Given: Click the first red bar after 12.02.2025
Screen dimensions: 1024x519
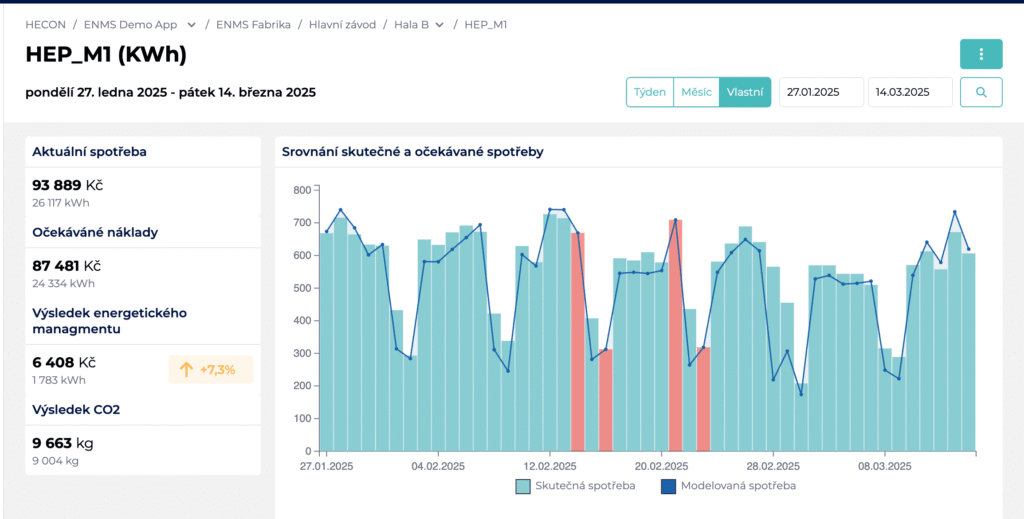Looking at the screenshot, I should point(577,342).
